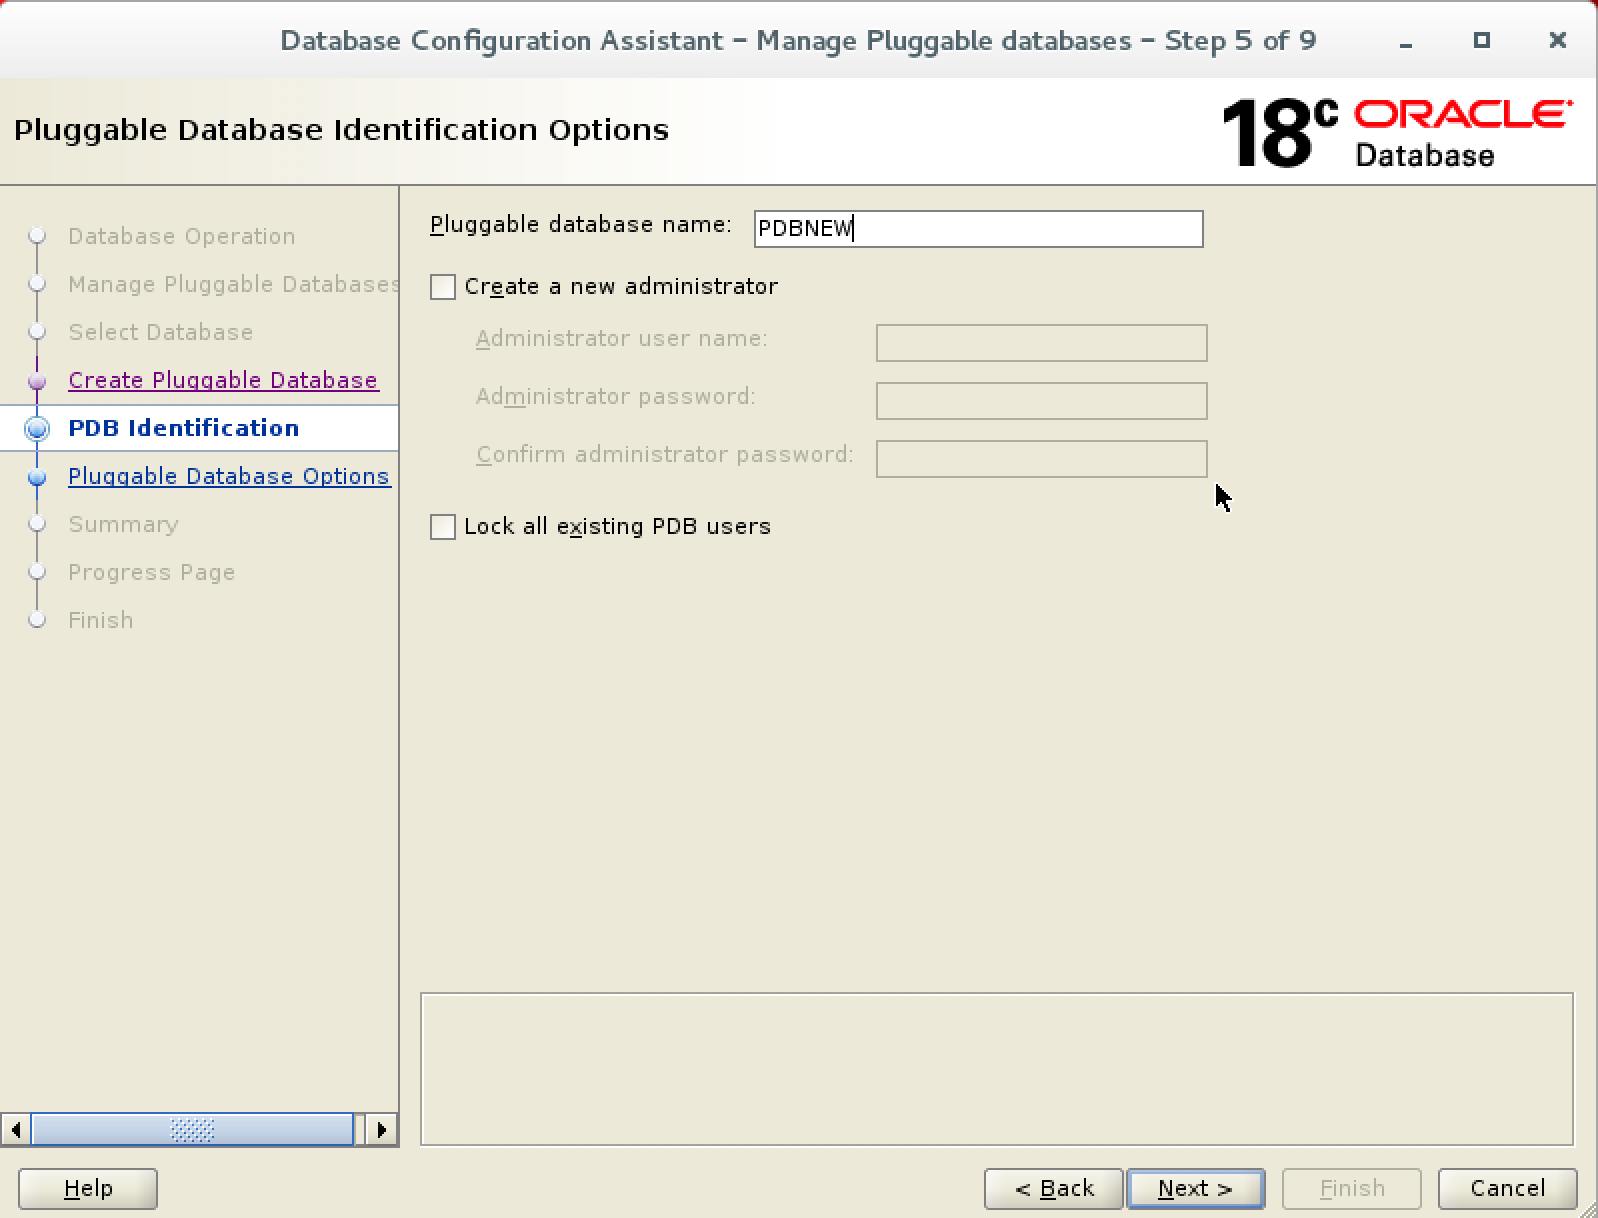Minimize the Database Configuration Assistant window

[1406, 41]
